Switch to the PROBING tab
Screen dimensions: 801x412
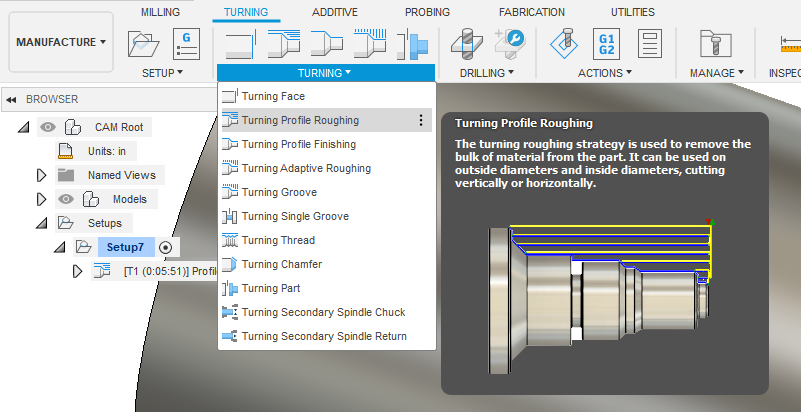point(427,12)
